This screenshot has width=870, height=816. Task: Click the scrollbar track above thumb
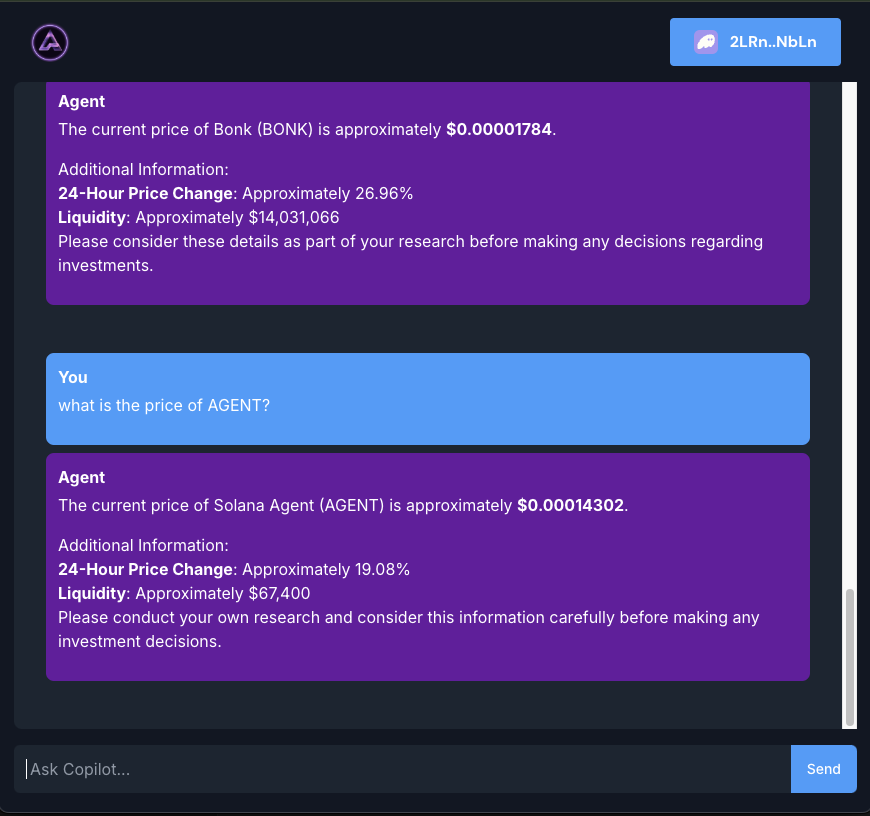click(x=849, y=333)
